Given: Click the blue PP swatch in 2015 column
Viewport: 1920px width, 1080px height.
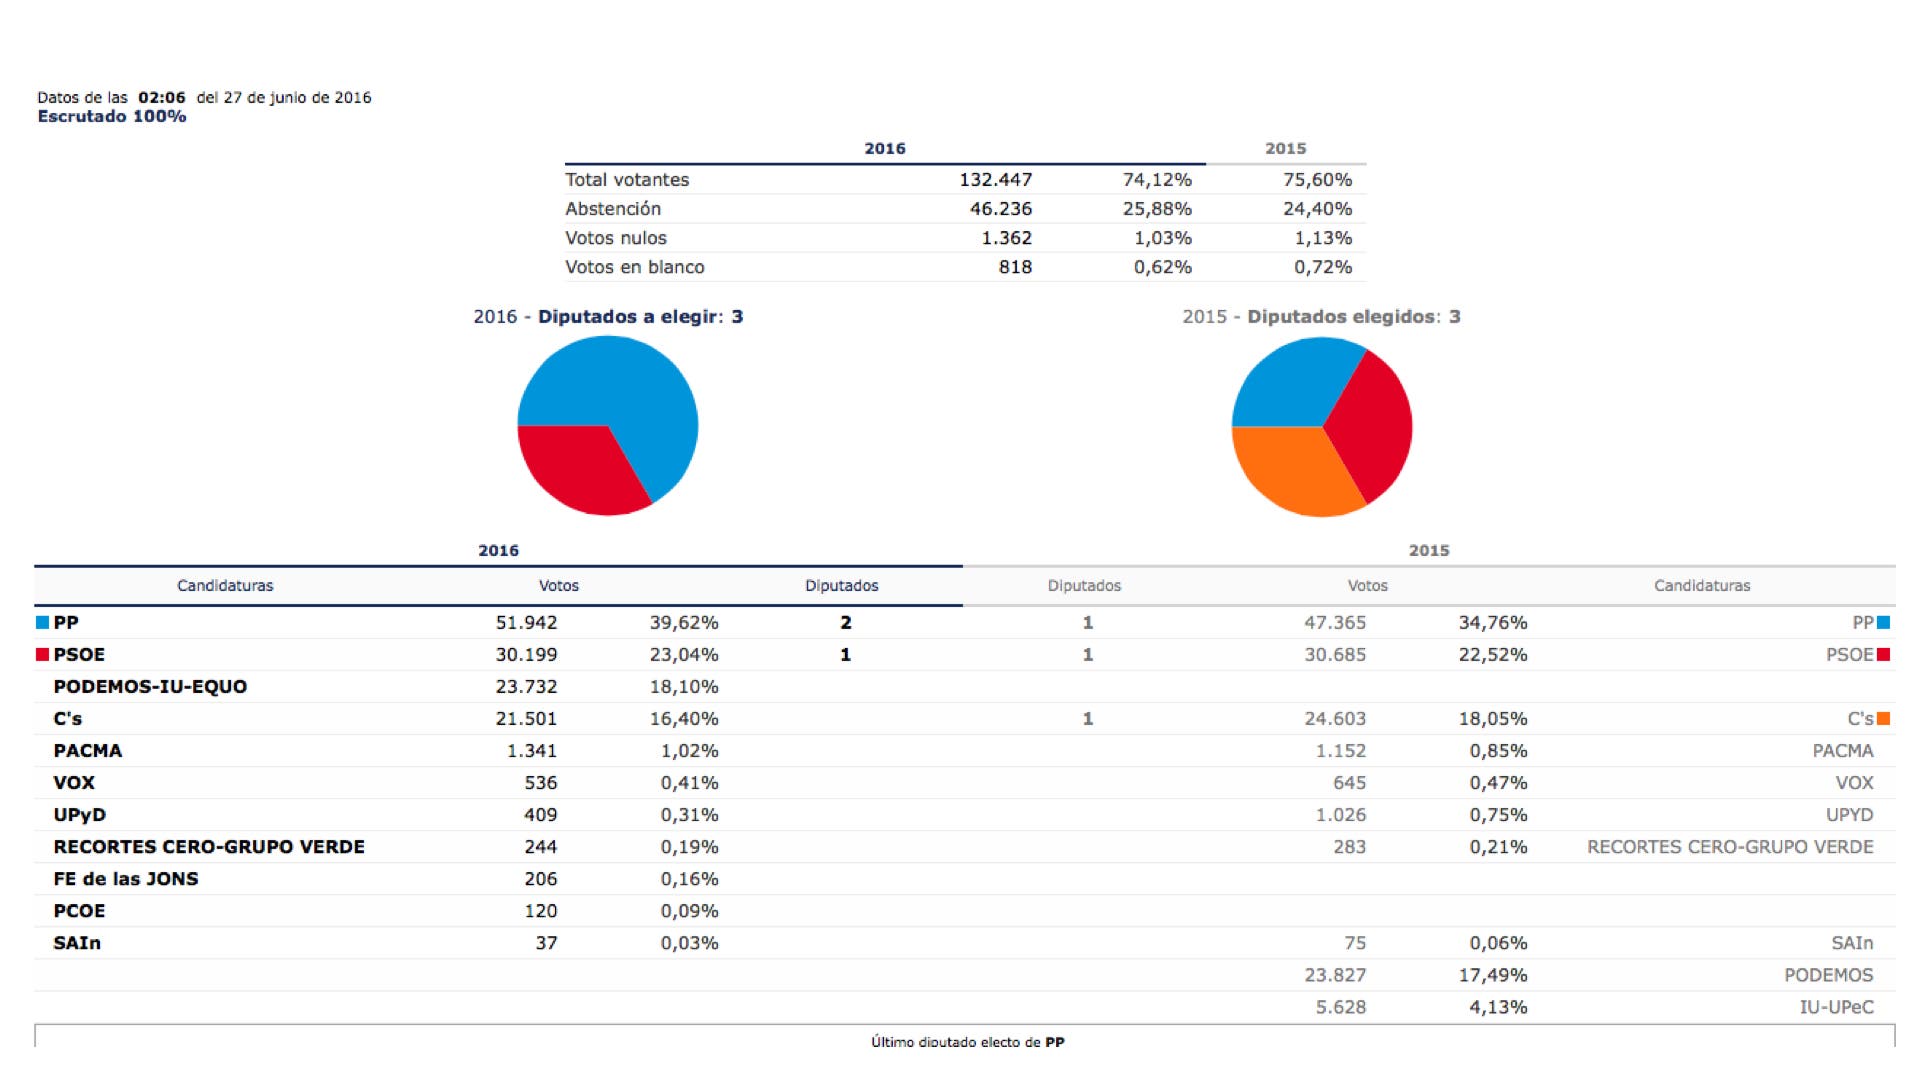Looking at the screenshot, I should click(x=1883, y=622).
